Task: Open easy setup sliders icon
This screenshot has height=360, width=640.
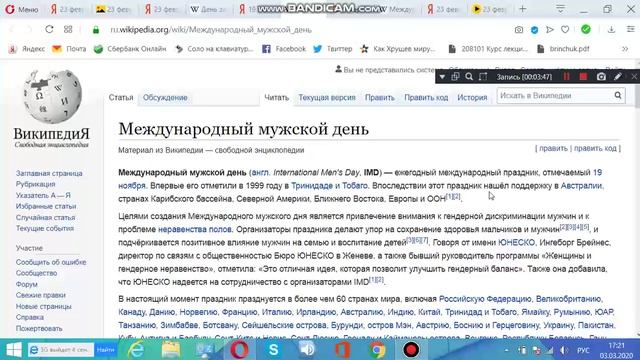Action: pyautogui.click(x=631, y=30)
